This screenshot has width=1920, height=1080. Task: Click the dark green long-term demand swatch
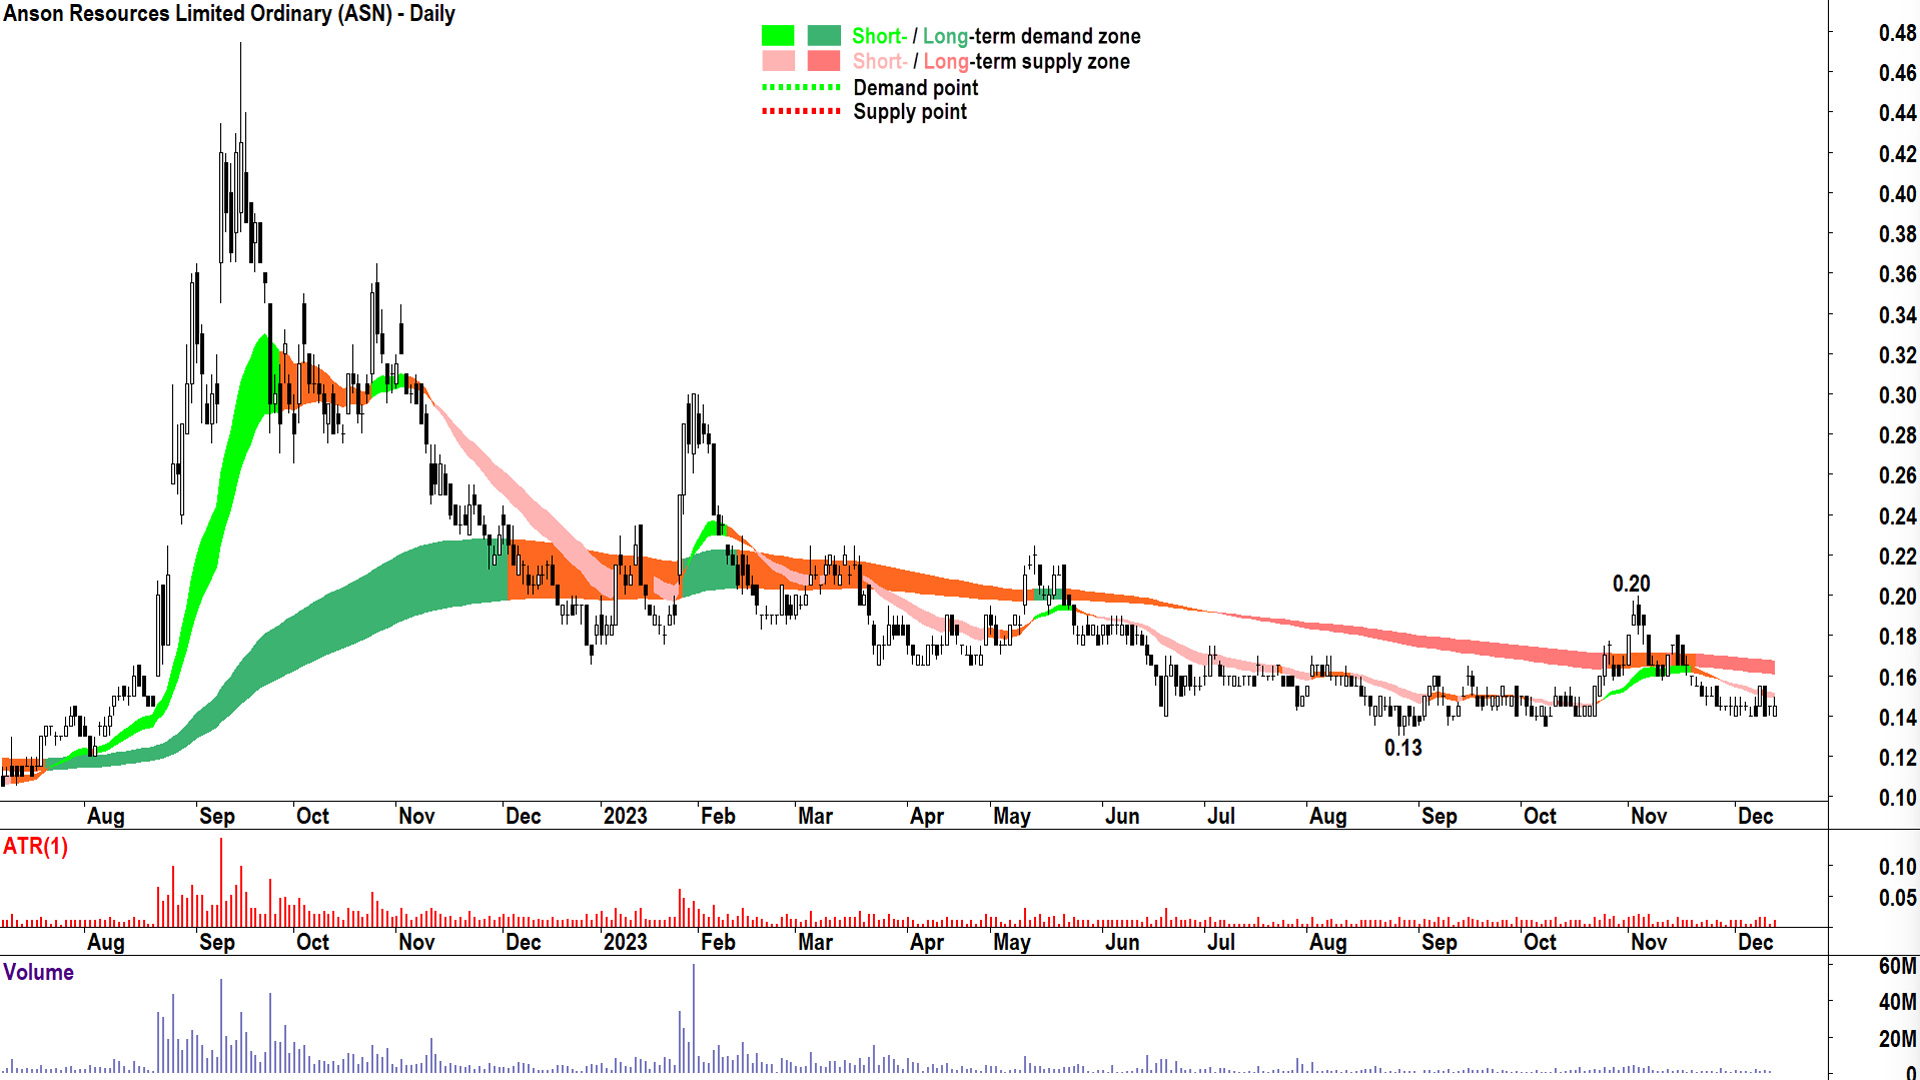coord(824,36)
